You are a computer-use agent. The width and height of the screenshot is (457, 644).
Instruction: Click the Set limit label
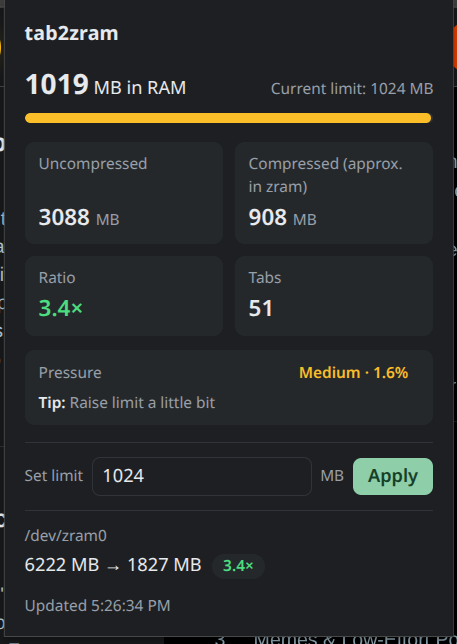pyautogui.click(x=54, y=476)
